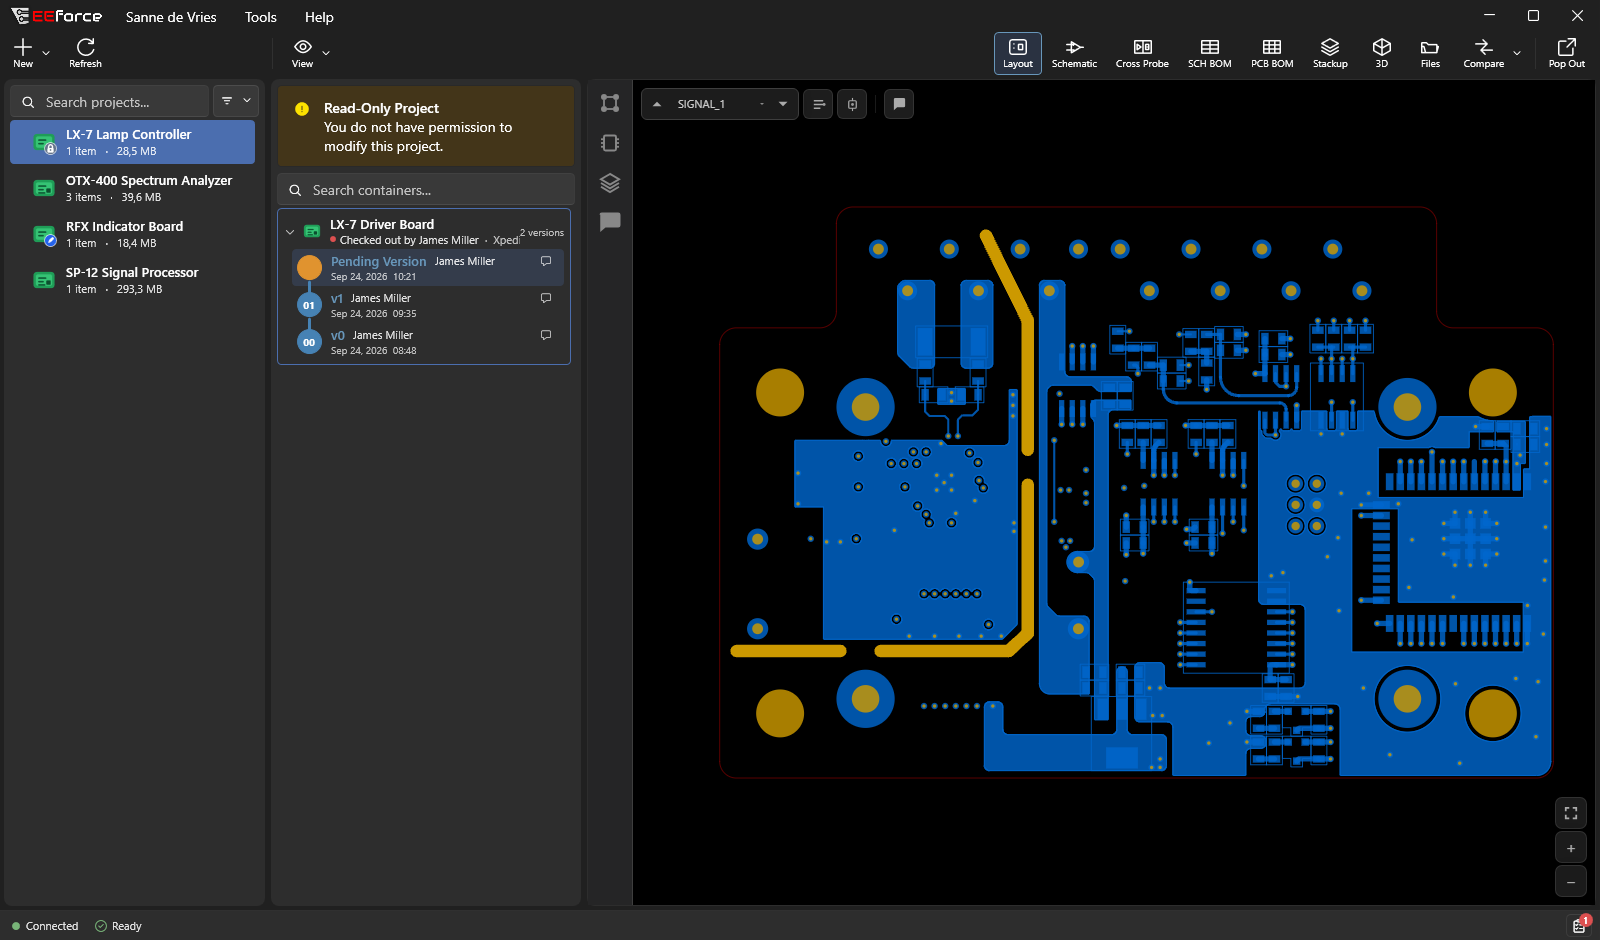This screenshot has width=1600, height=940.
Task: Open the Files view
Action: (x=1430, y=53)
